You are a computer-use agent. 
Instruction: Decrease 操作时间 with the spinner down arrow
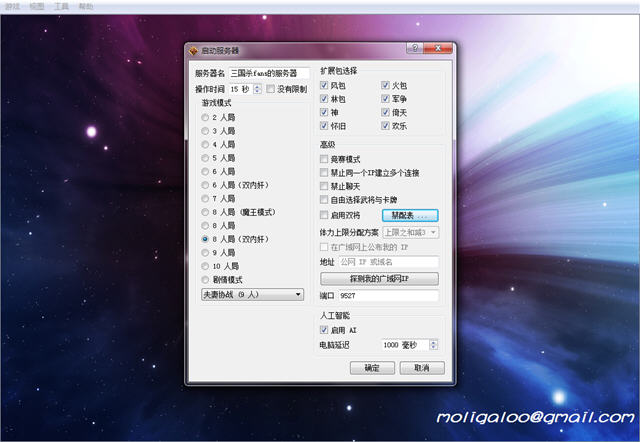257,91
